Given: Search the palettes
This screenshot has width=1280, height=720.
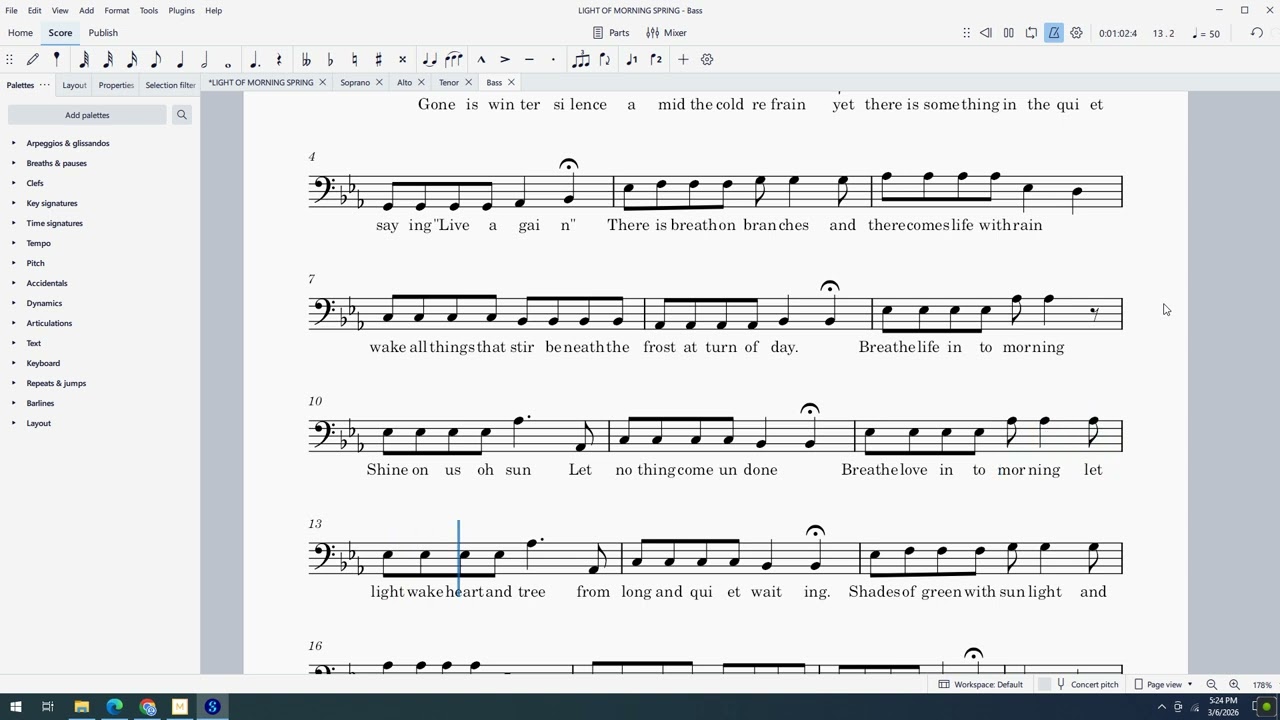Looking at the screenshot, I should click(182, 115).
